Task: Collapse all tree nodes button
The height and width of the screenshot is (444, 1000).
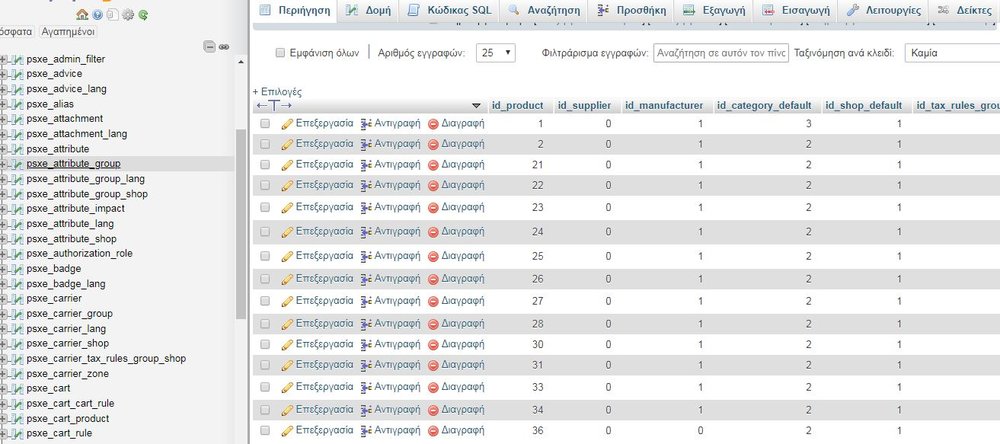Action: click(209, 47)
